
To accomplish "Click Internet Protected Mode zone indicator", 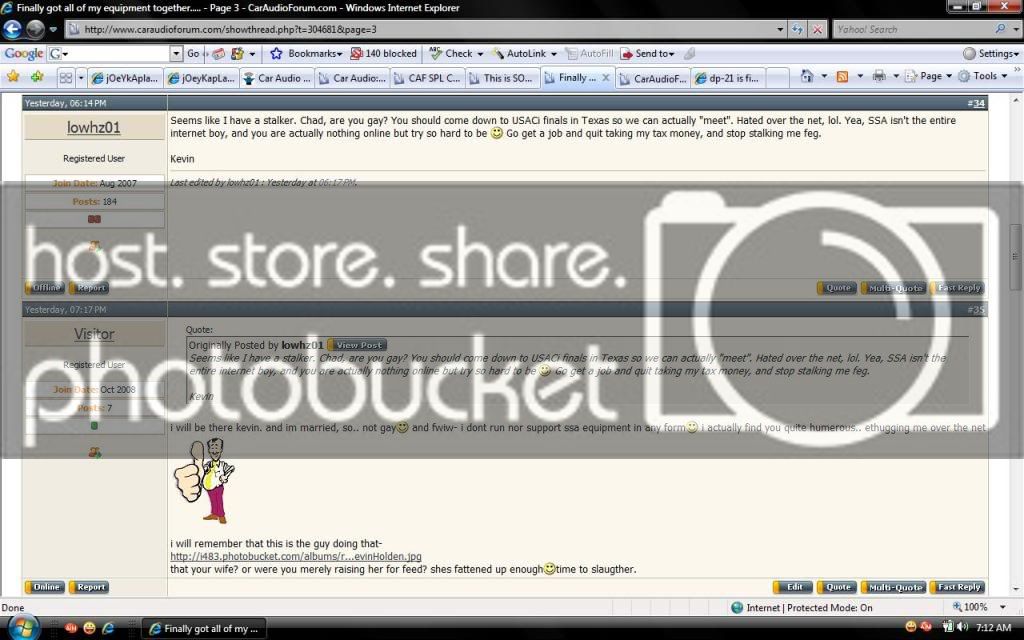I will tap(802, 607).
